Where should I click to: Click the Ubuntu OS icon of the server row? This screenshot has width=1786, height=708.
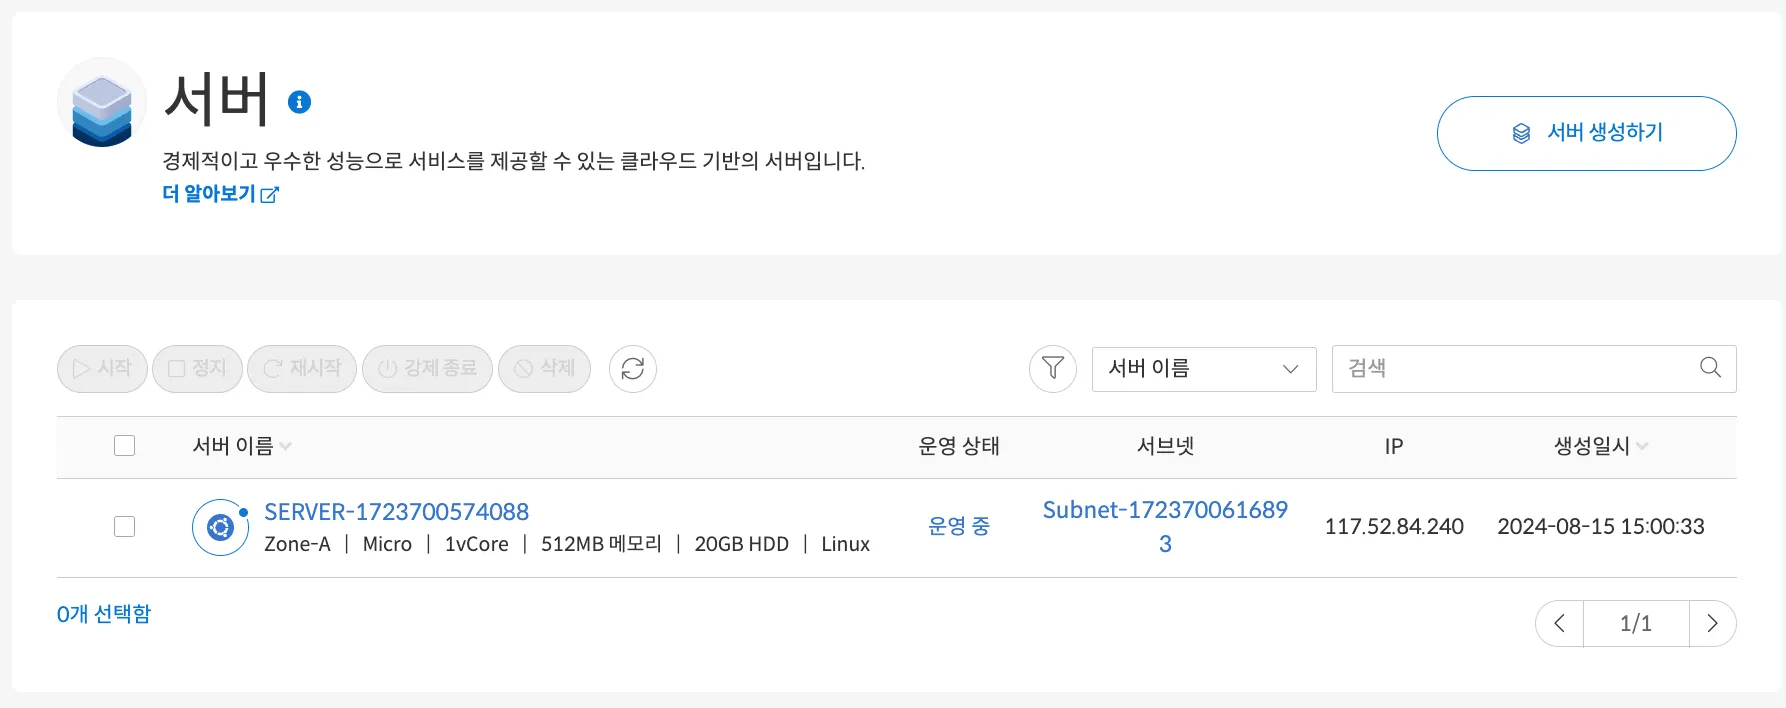tap(221, 527)
